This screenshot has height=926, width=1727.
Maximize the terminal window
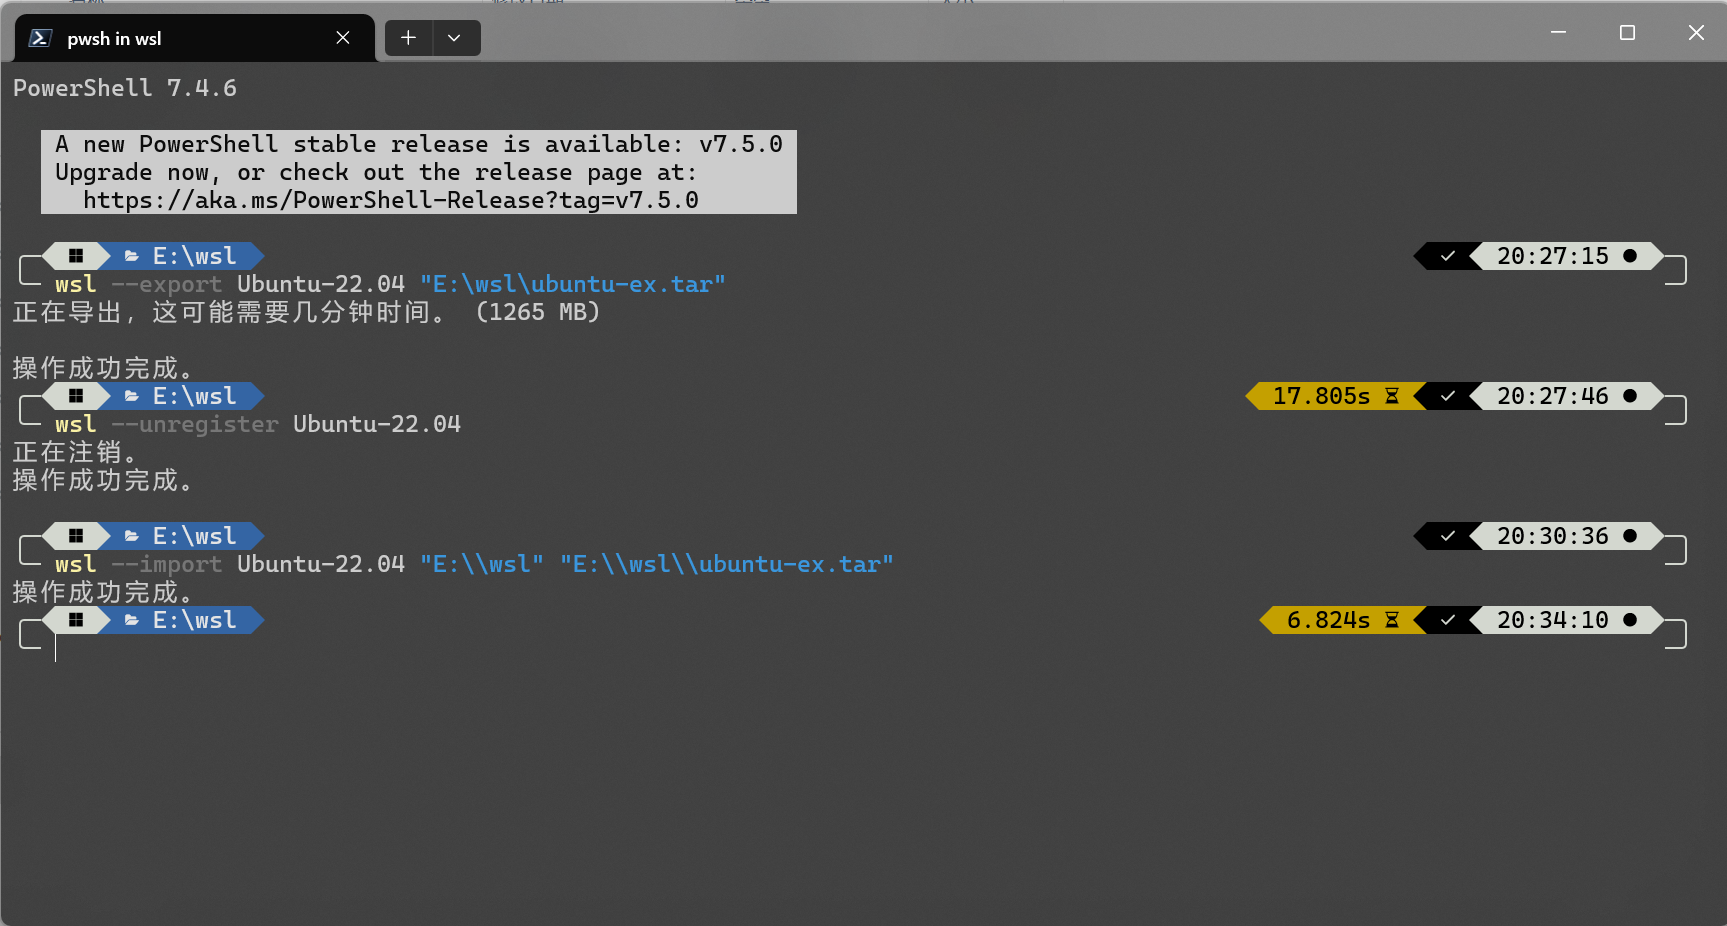coord(1627,33)
